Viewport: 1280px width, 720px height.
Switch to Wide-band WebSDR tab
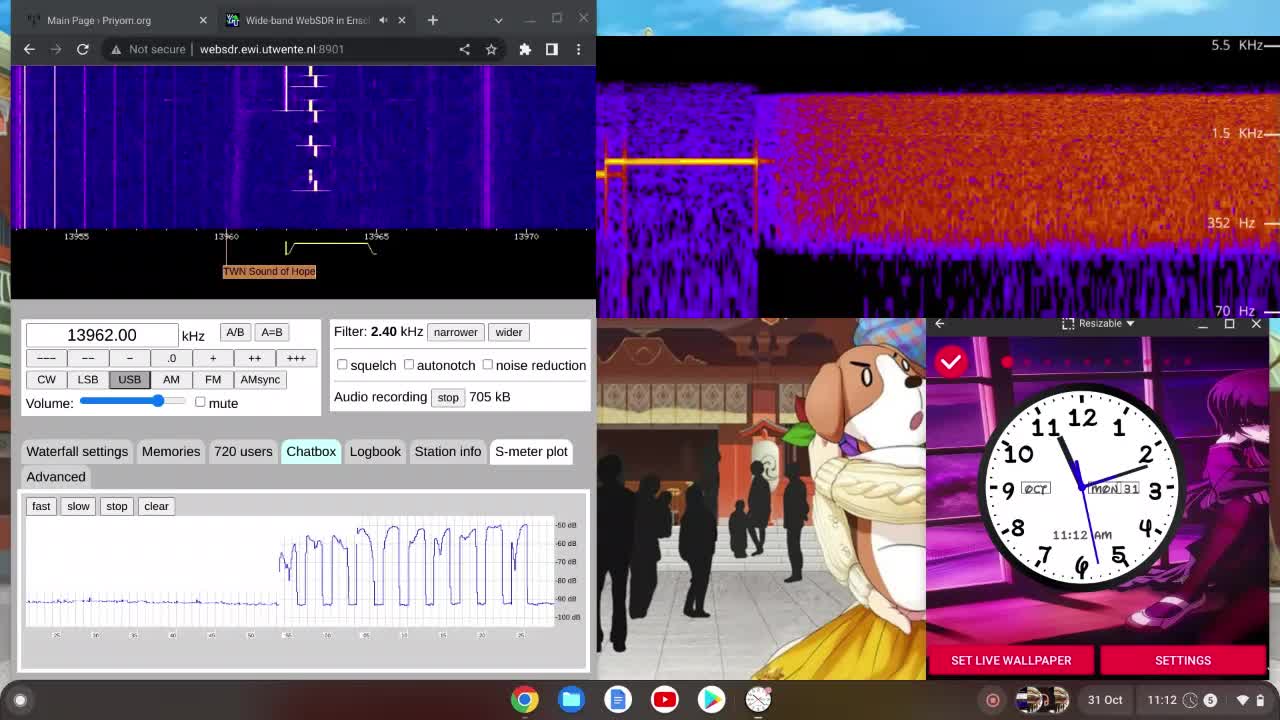pyautogui.click(x=313, y=20)
